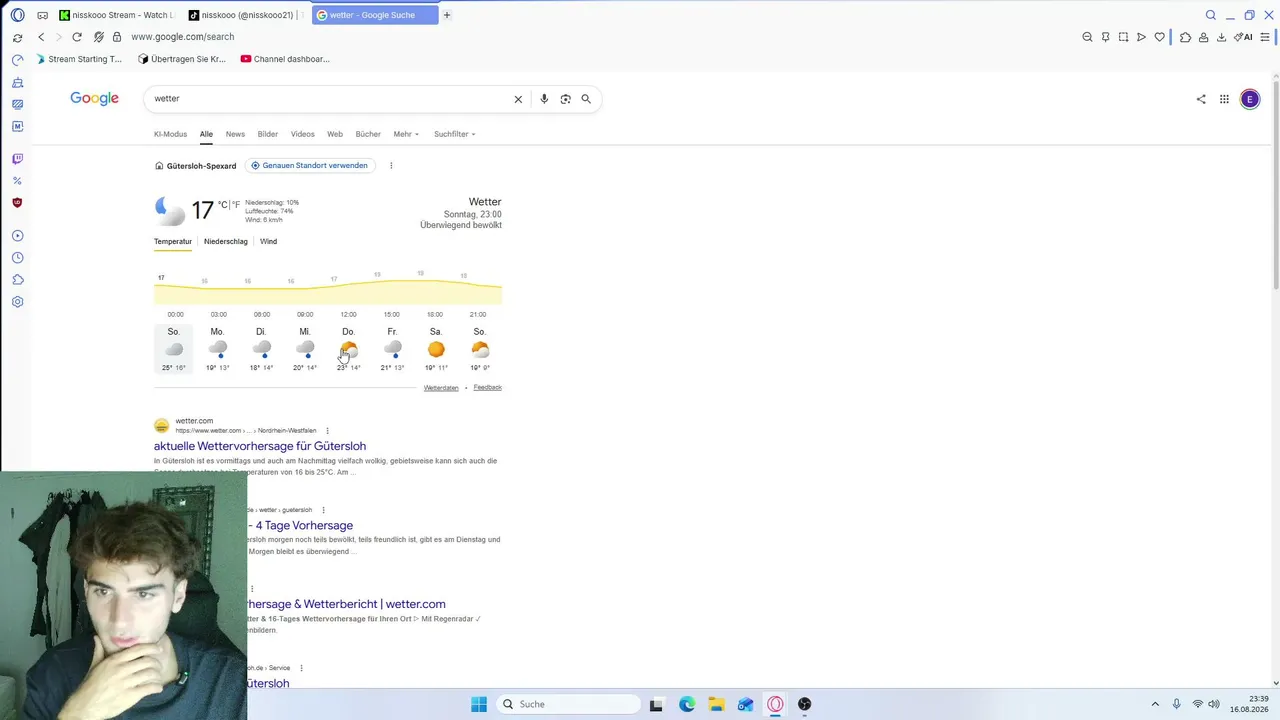Expand the Suchfilter dropdown
Viewport: 1280px width, 720px height.
(455, 134)
